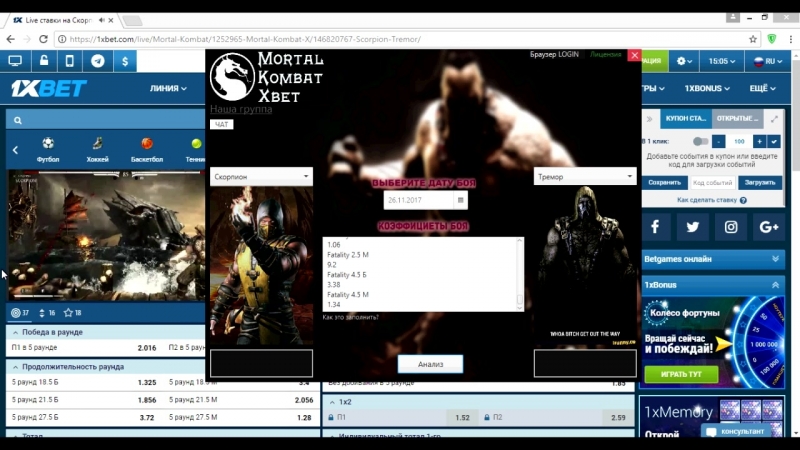Expand bet slip with diagonal arrows icon
The image size is (800, 450).
pyautogui.click(x=774, y=119)
